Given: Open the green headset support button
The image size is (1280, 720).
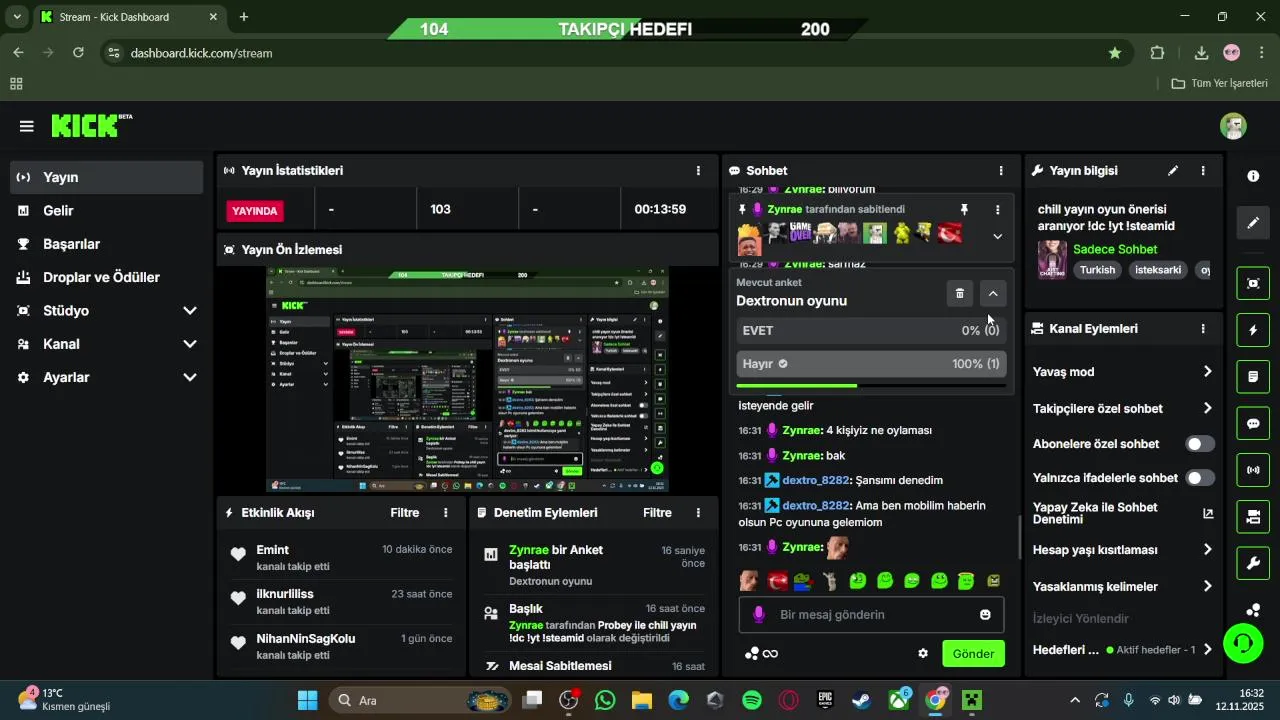Looking at the screenshot, I should [x=1243, y=643].
